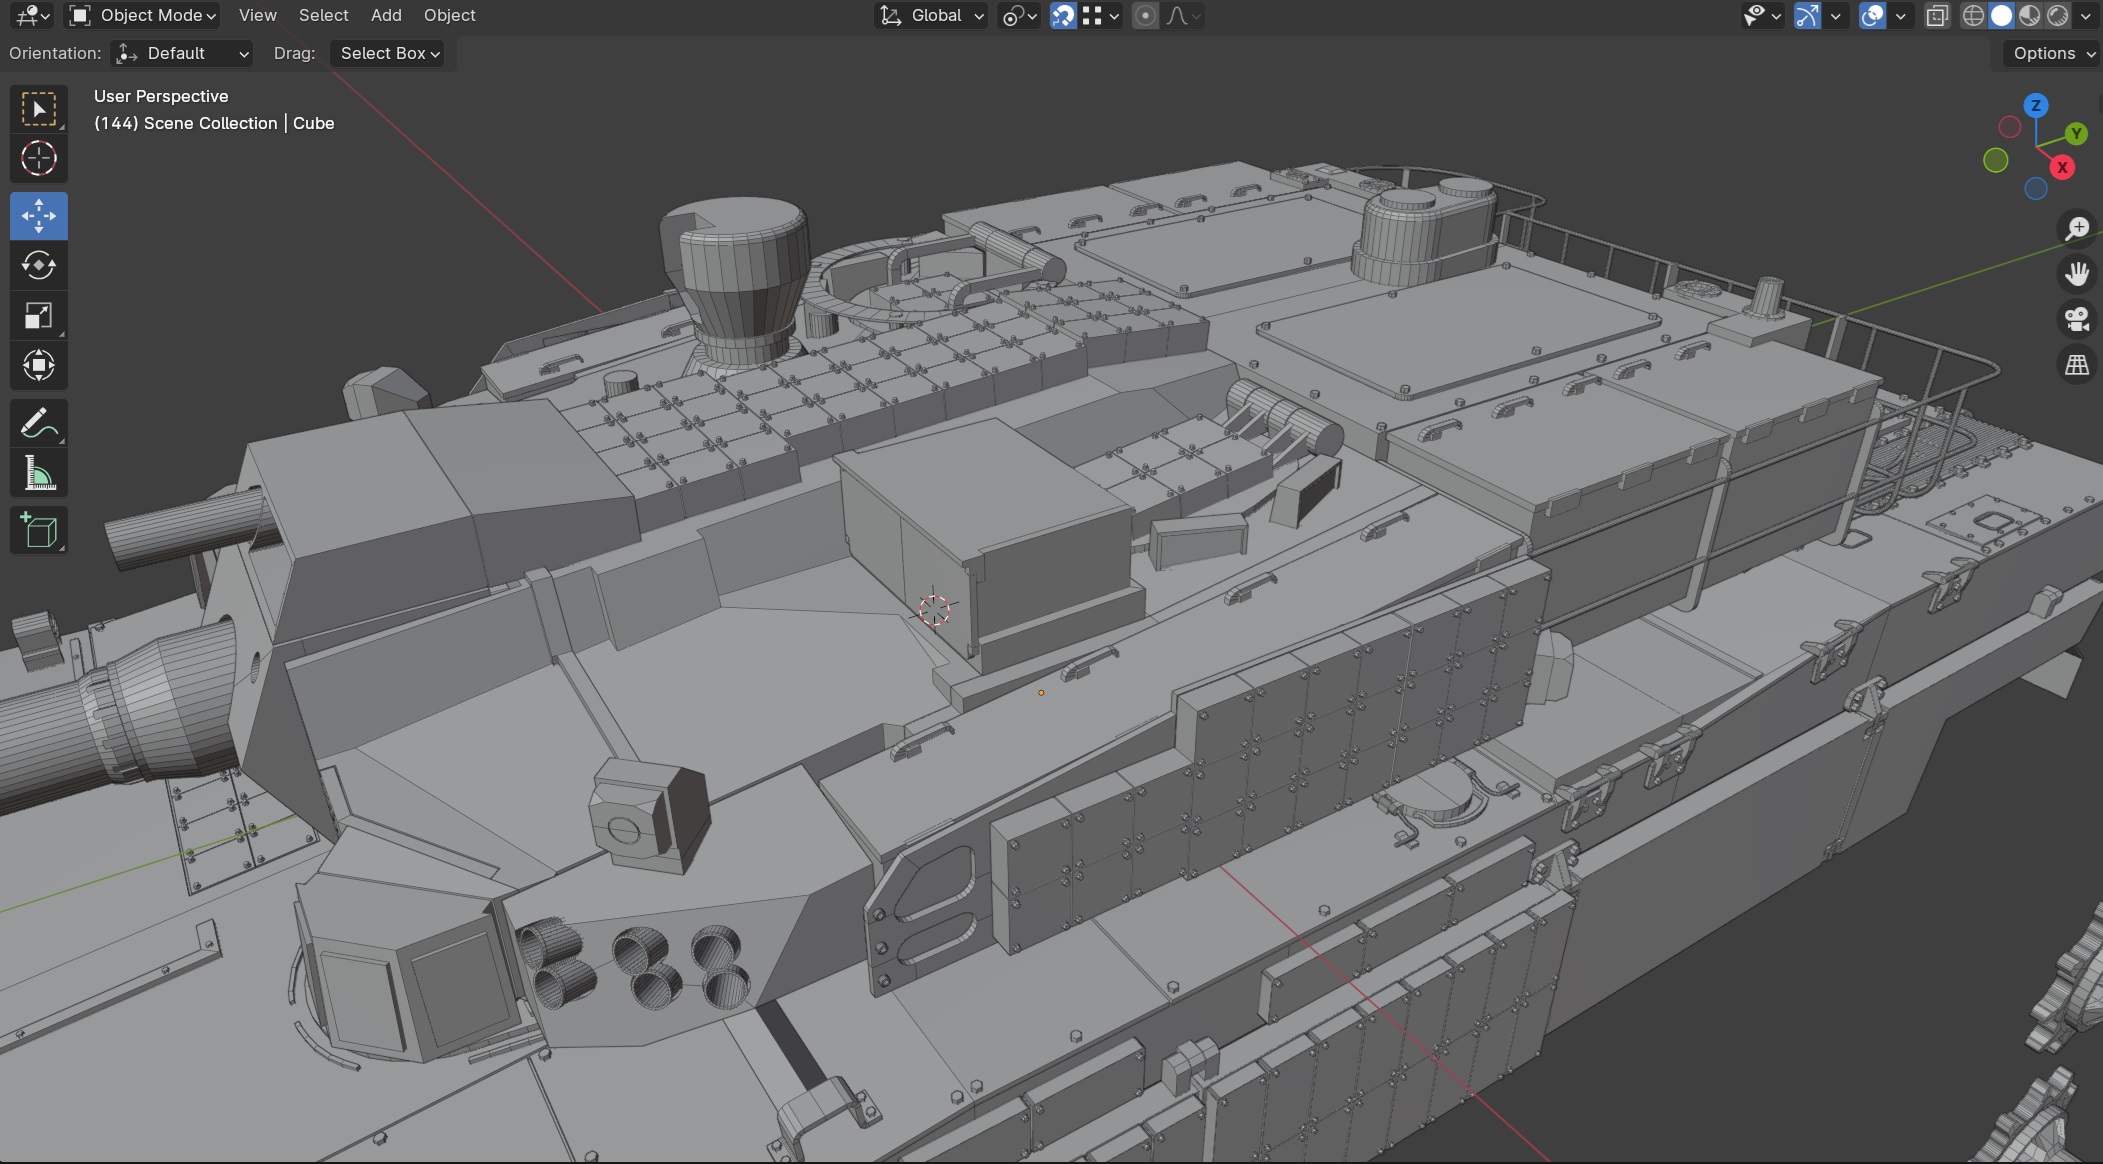Open the Select Box drag dropdown

[389, 53]
